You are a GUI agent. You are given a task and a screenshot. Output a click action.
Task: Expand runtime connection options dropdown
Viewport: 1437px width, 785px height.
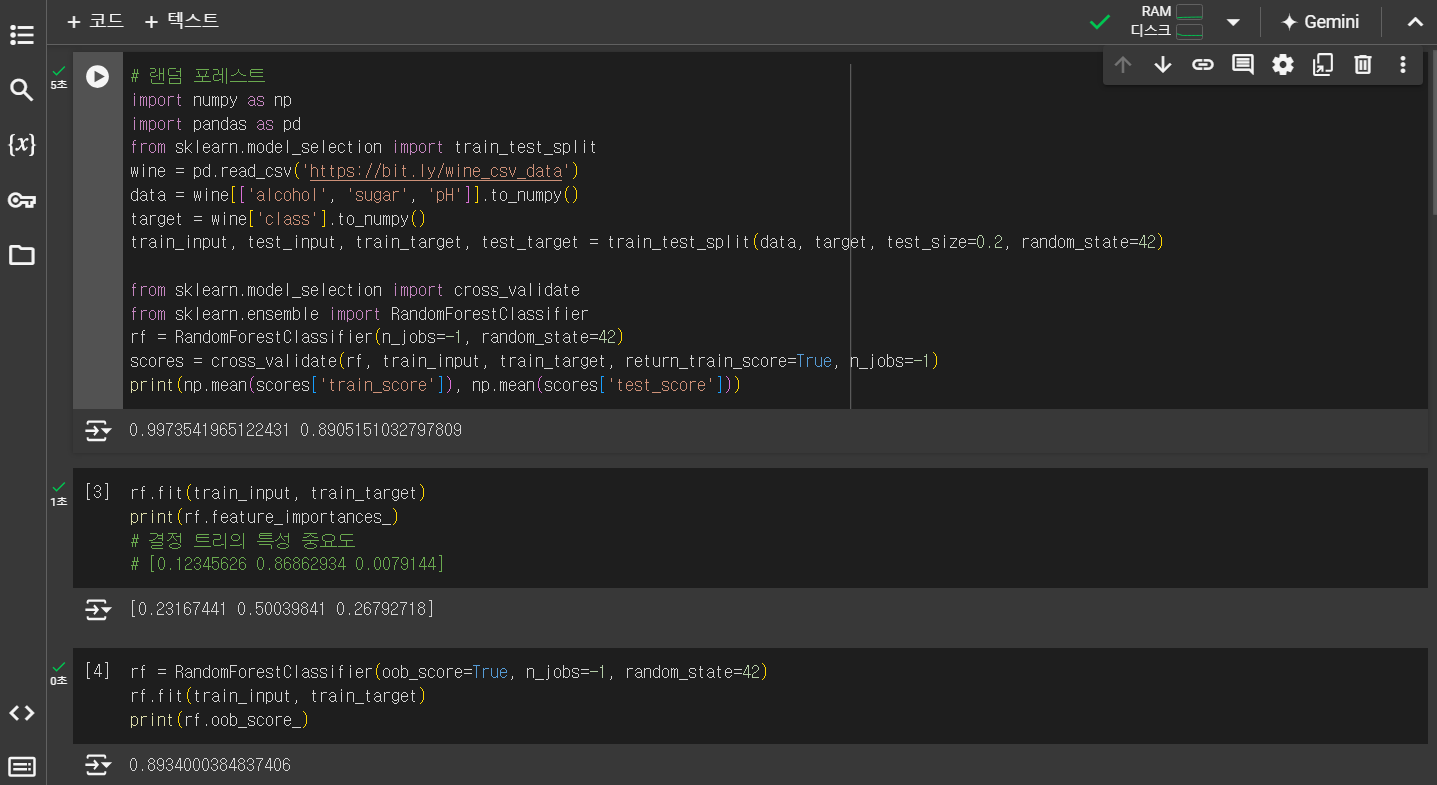pyautogui.click(x=1233, y=22)
